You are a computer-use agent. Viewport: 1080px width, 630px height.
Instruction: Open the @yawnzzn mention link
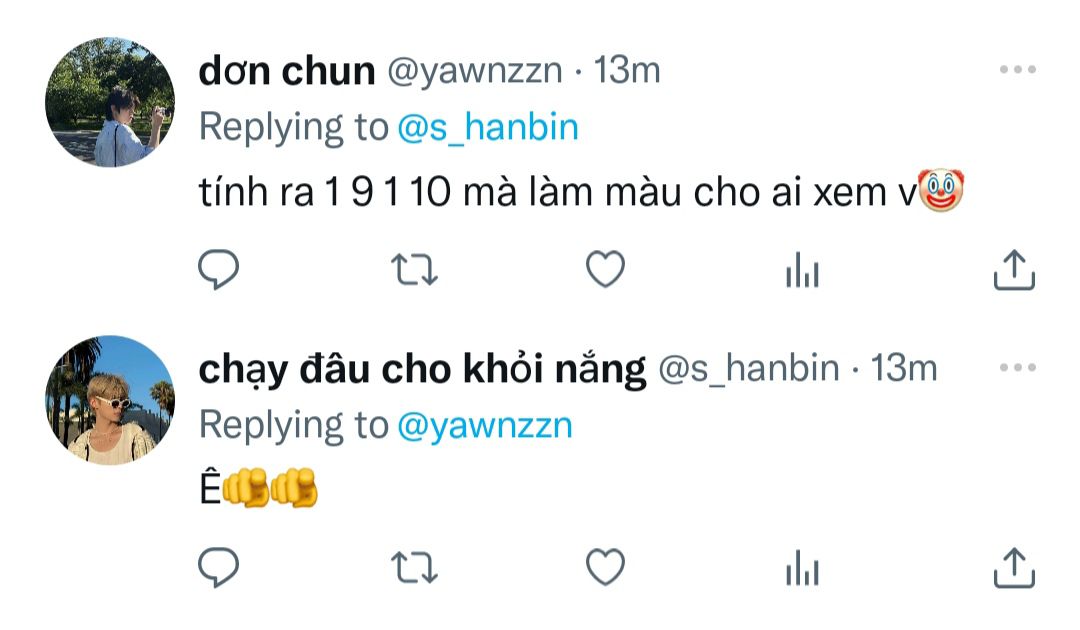click(x=485, y=426)
